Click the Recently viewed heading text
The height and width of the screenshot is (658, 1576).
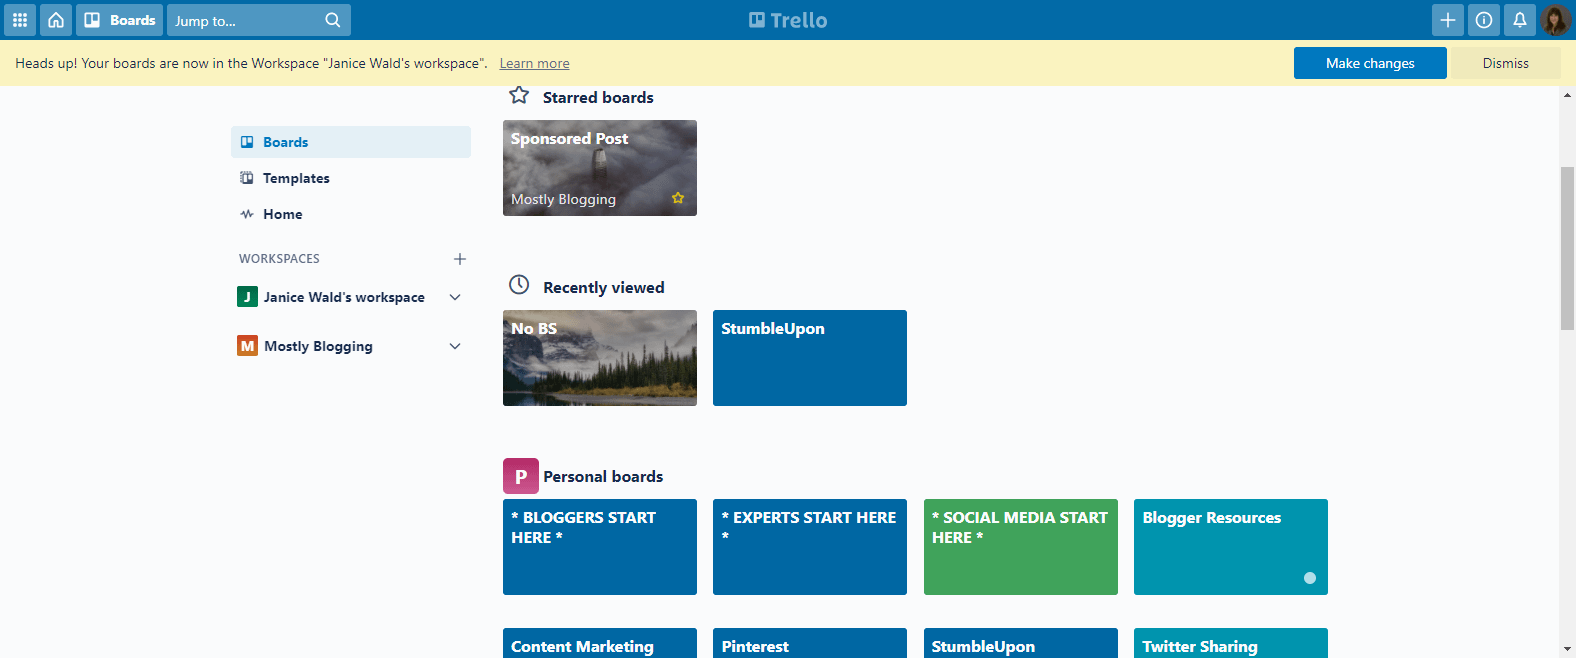tap(604, 288)
